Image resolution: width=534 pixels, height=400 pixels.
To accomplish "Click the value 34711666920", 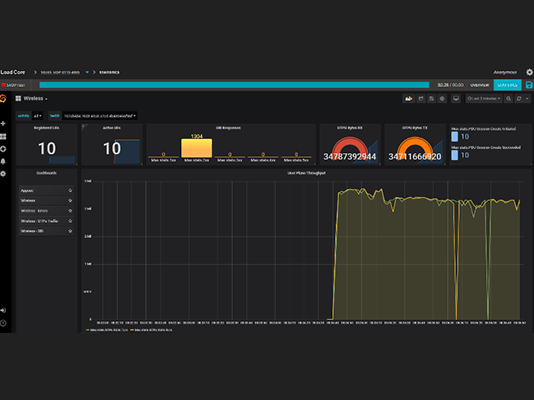I will 415,157.
